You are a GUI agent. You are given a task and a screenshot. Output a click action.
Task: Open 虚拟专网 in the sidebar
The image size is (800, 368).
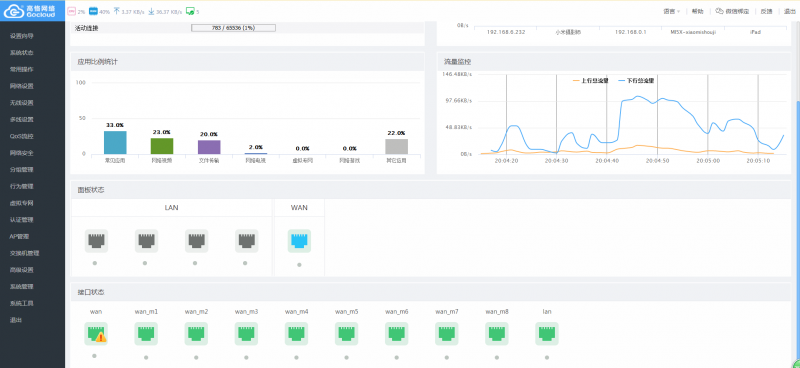pyautogui.click(x=21, y=203)
